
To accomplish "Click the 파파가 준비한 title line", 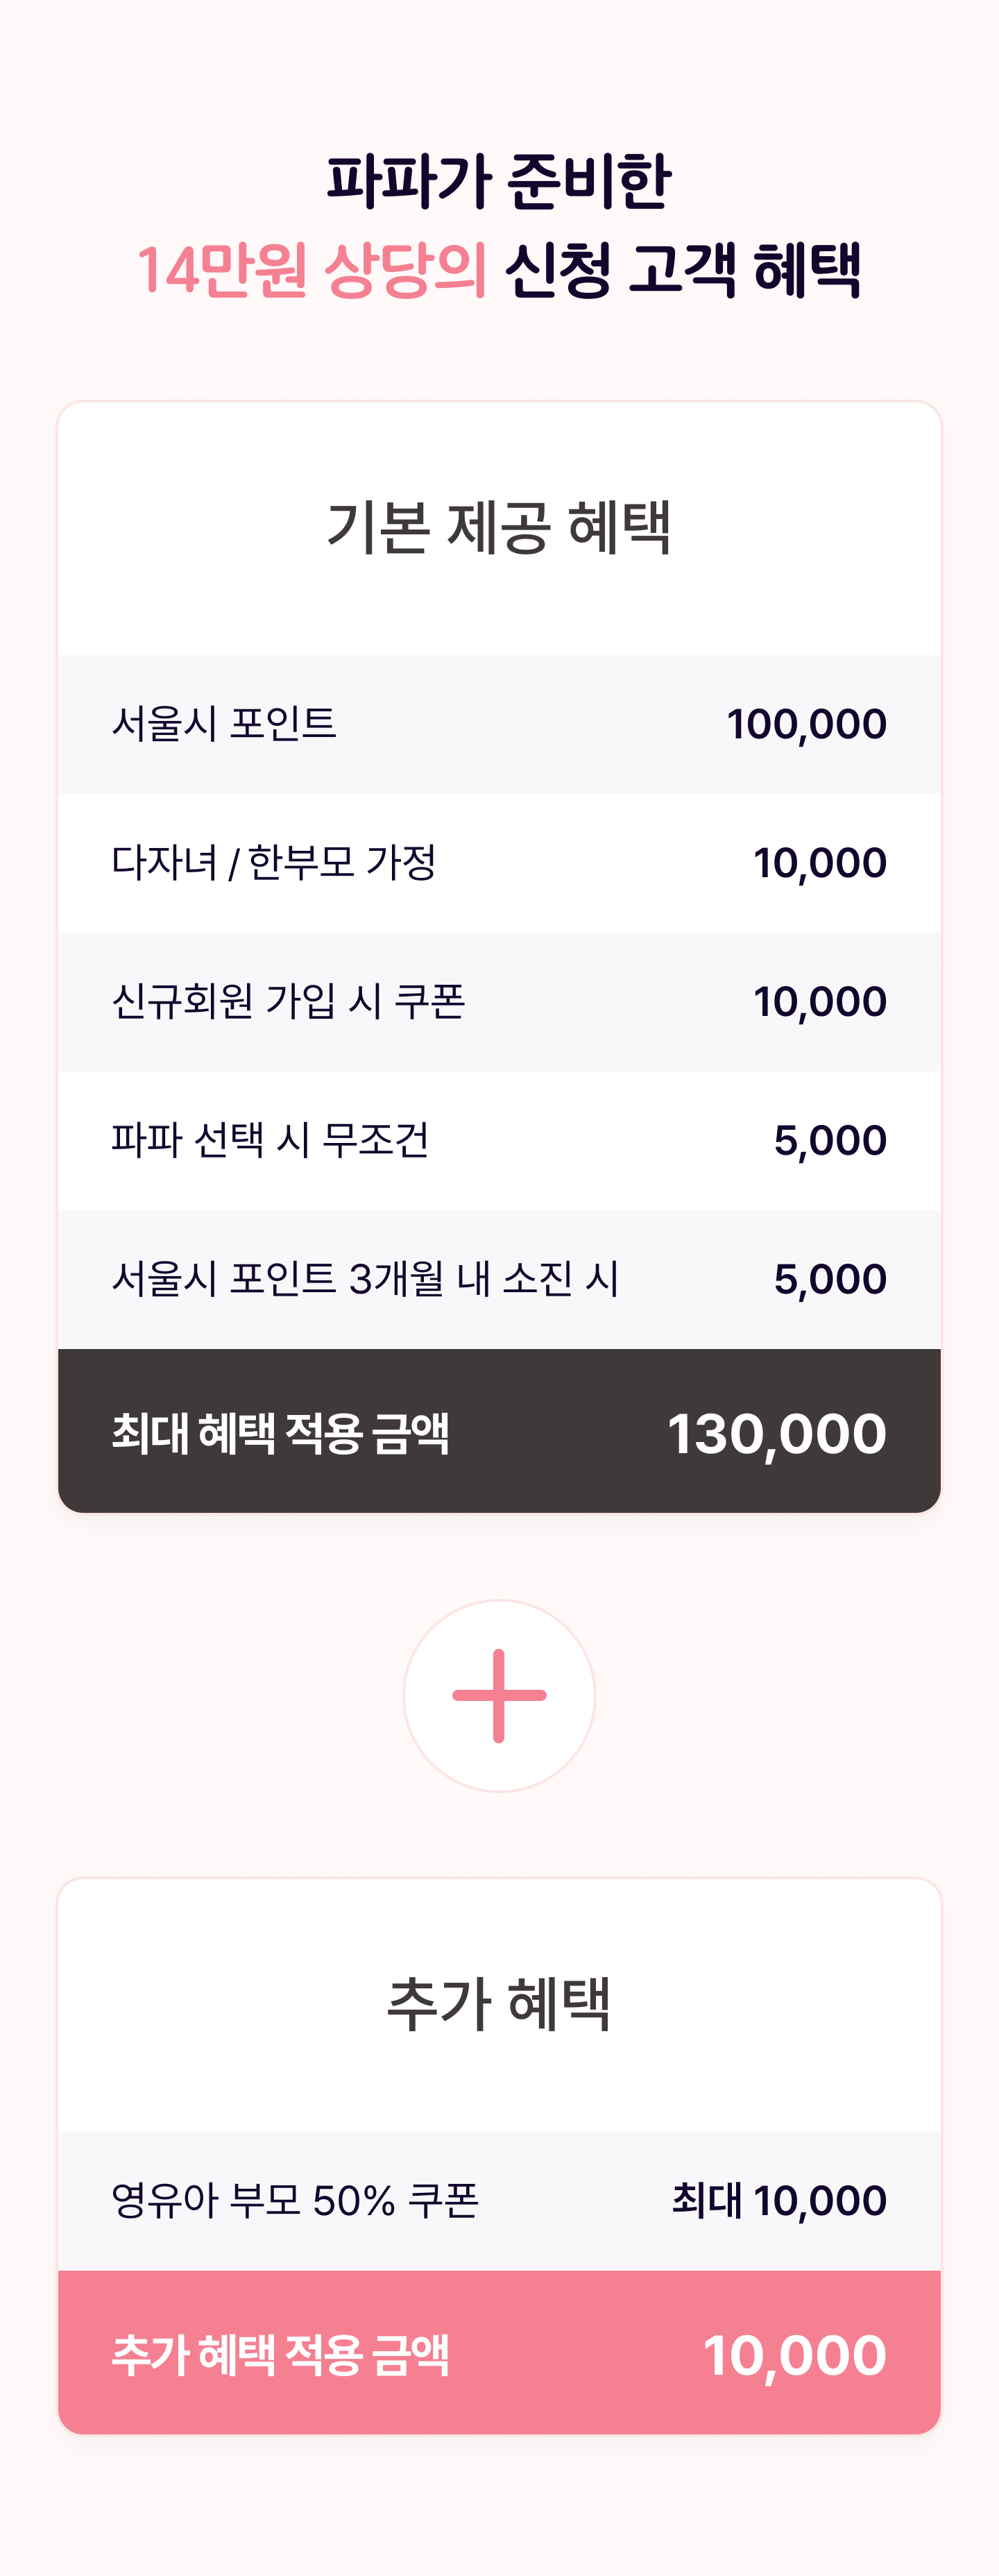I will [499, 182].
